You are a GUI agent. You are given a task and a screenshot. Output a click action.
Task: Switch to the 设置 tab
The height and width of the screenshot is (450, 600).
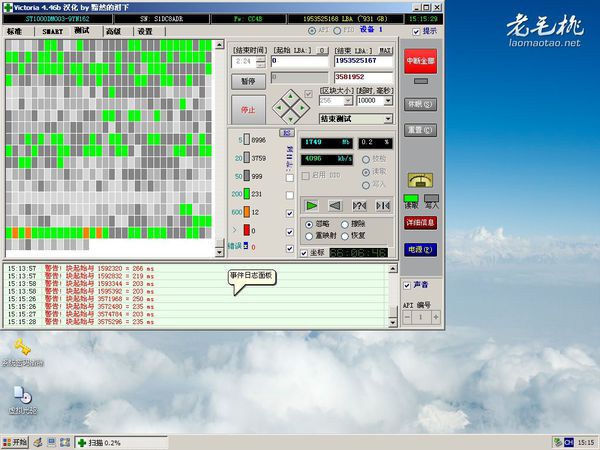[x=145, y=31]
